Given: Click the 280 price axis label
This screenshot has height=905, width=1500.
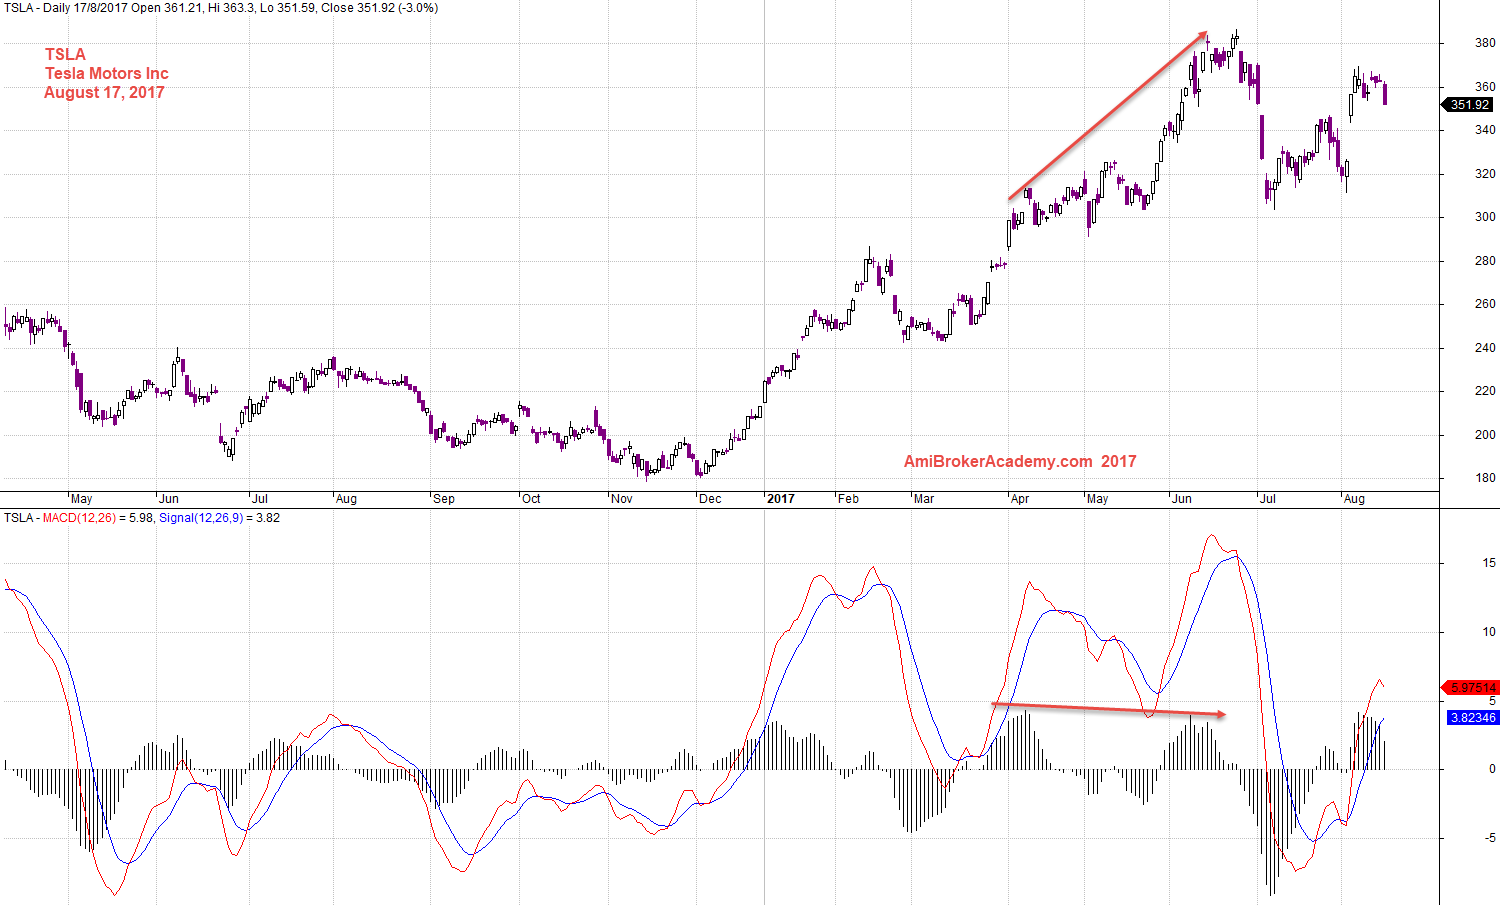Looking at the screenshot, I should [x=1485, y=261].
